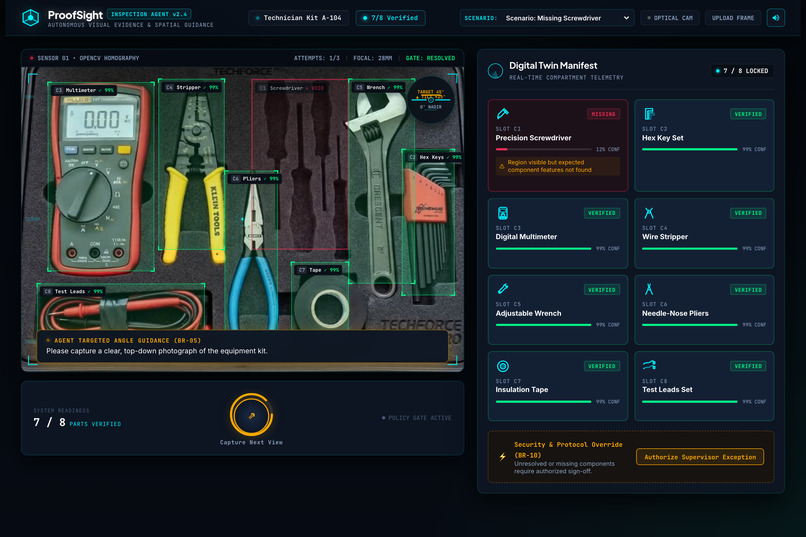Click the Optical Cam button
Viewport: 806px width, 537px height.
coord(669,18)
